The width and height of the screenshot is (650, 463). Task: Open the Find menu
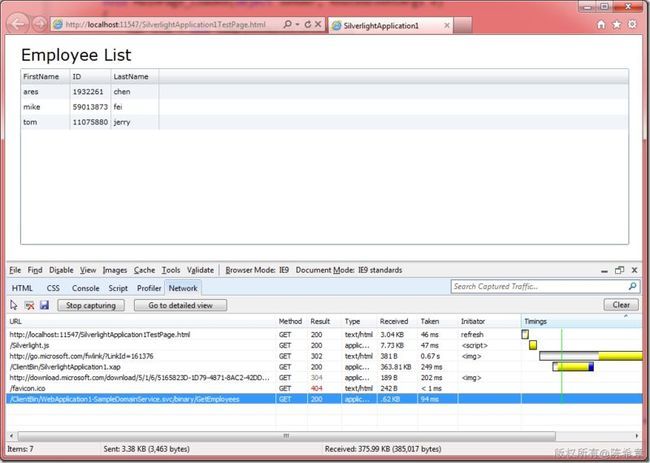[x=35, y=270]
